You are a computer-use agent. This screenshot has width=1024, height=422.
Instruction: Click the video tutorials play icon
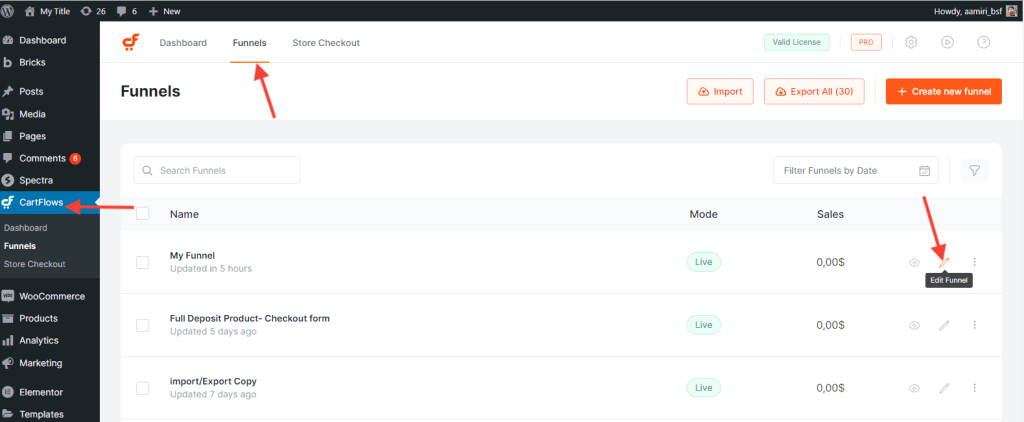pyautogui.click(x=947, y=43)
